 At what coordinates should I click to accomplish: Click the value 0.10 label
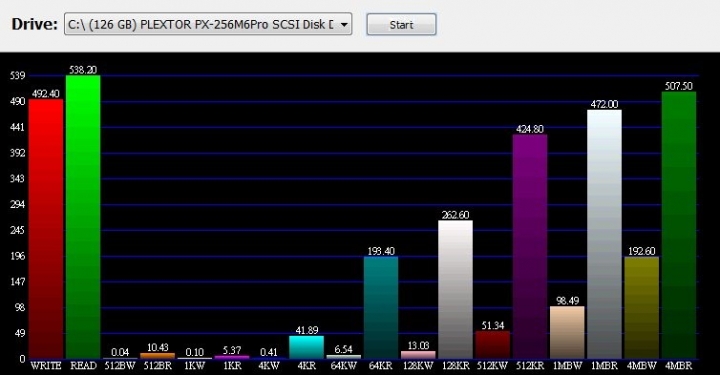tap(195, 352)
